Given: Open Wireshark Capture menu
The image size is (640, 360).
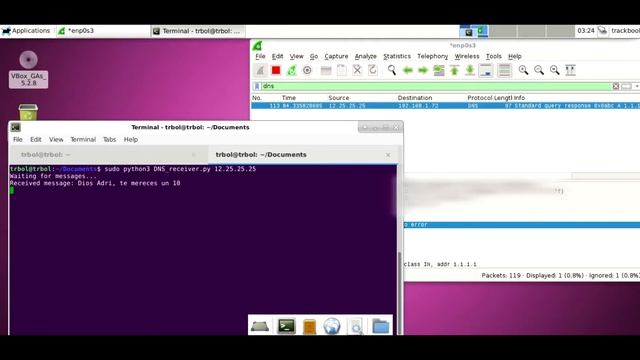Looking at the screenshot, I should (336, 56).
